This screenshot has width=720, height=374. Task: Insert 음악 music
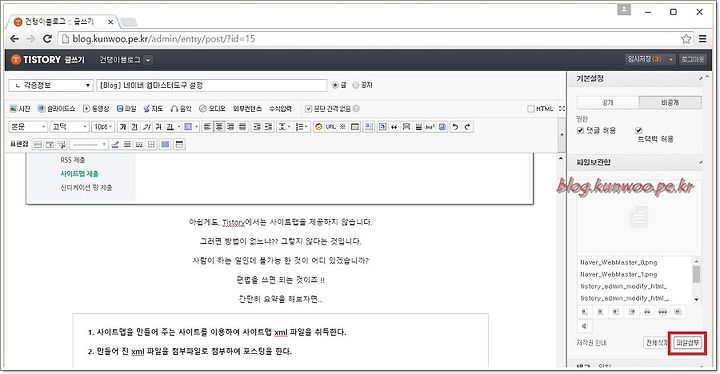tap(181, 108)
